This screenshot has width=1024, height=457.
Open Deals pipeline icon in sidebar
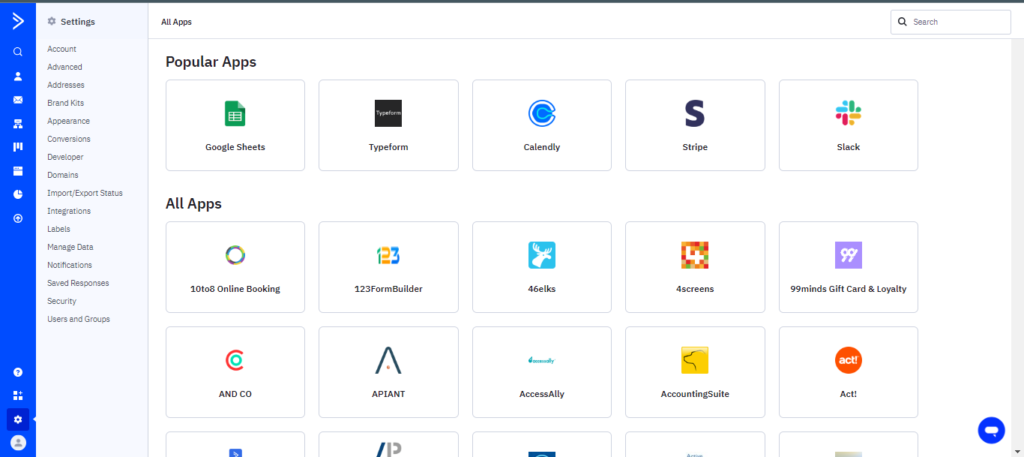click(18, 147)
